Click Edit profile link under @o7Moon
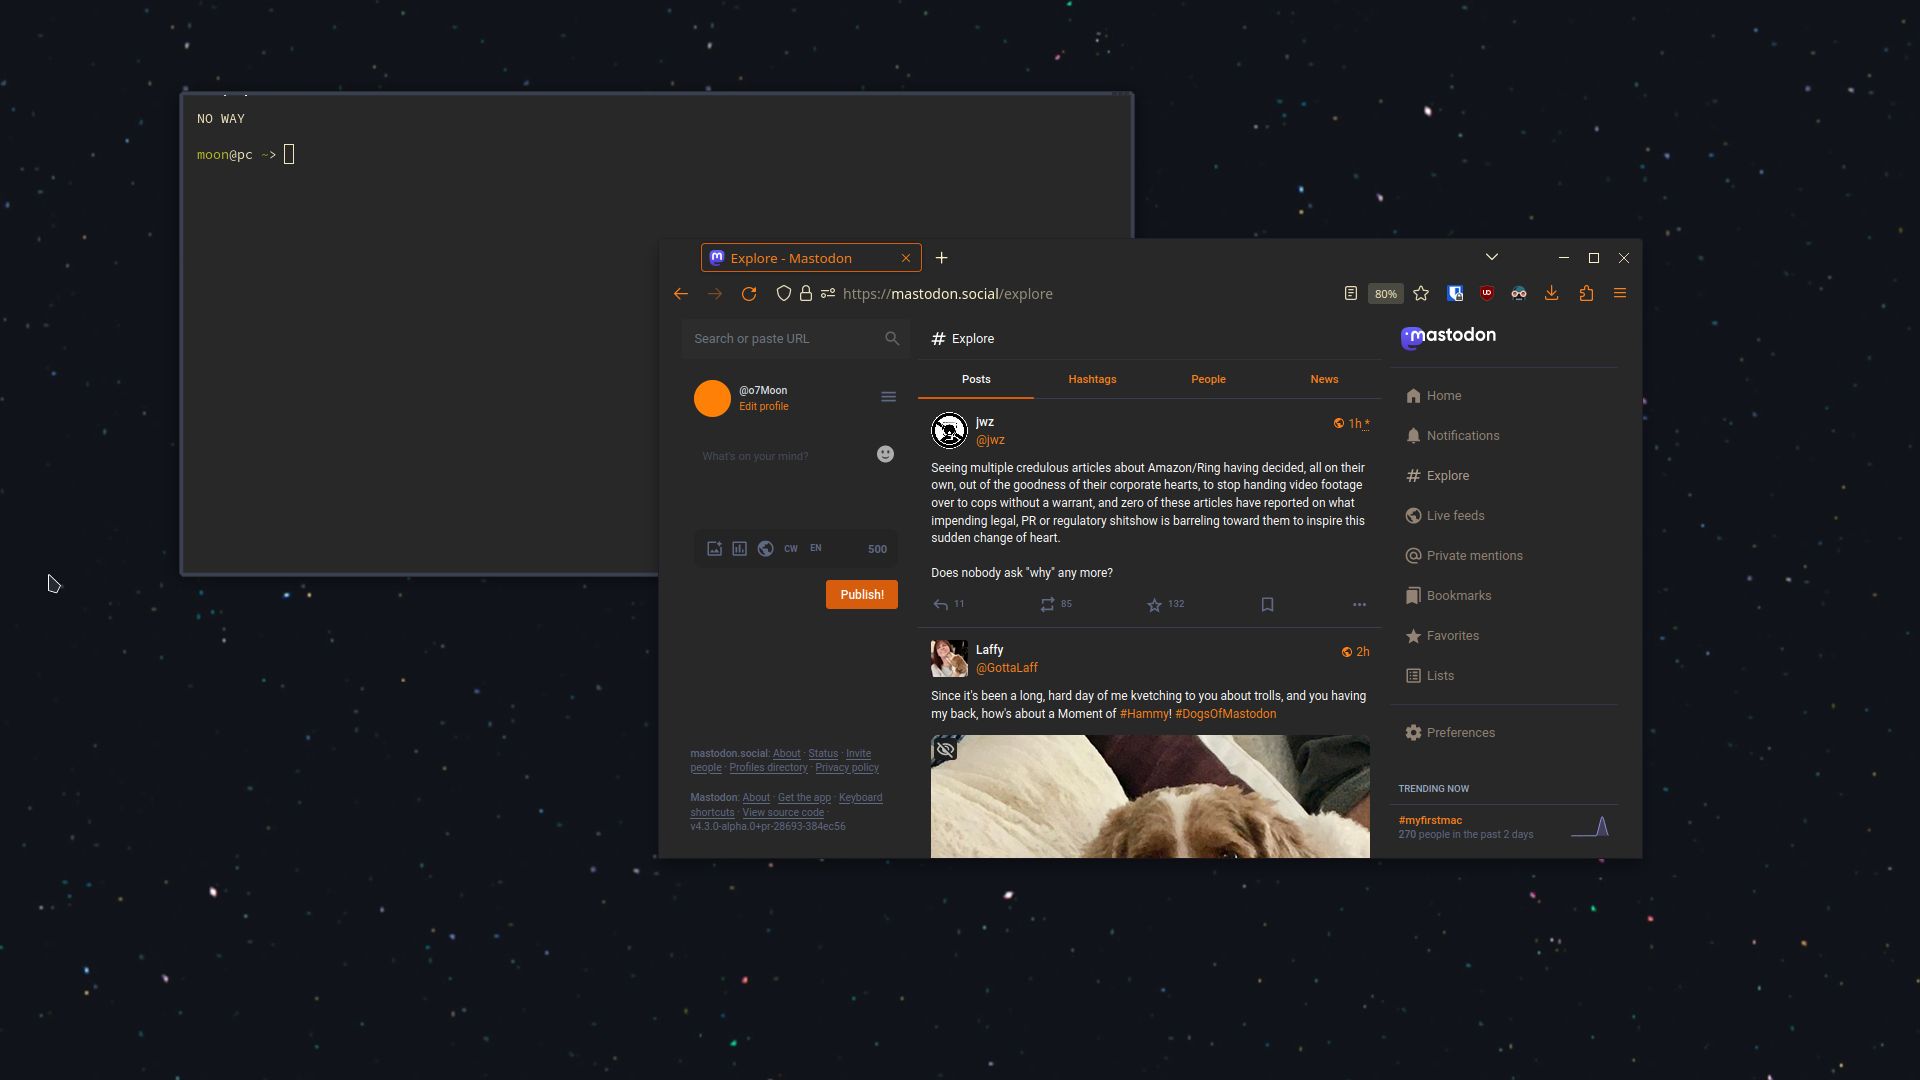Screen dimensions: 1920x1080 pos(764,406)
